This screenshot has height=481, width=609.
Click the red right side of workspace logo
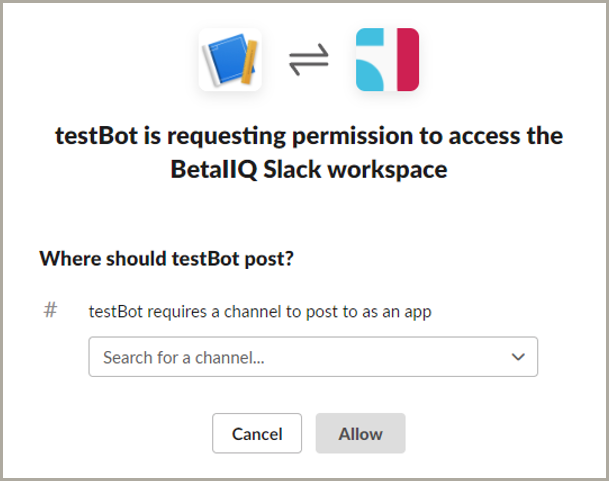(407, 60)
